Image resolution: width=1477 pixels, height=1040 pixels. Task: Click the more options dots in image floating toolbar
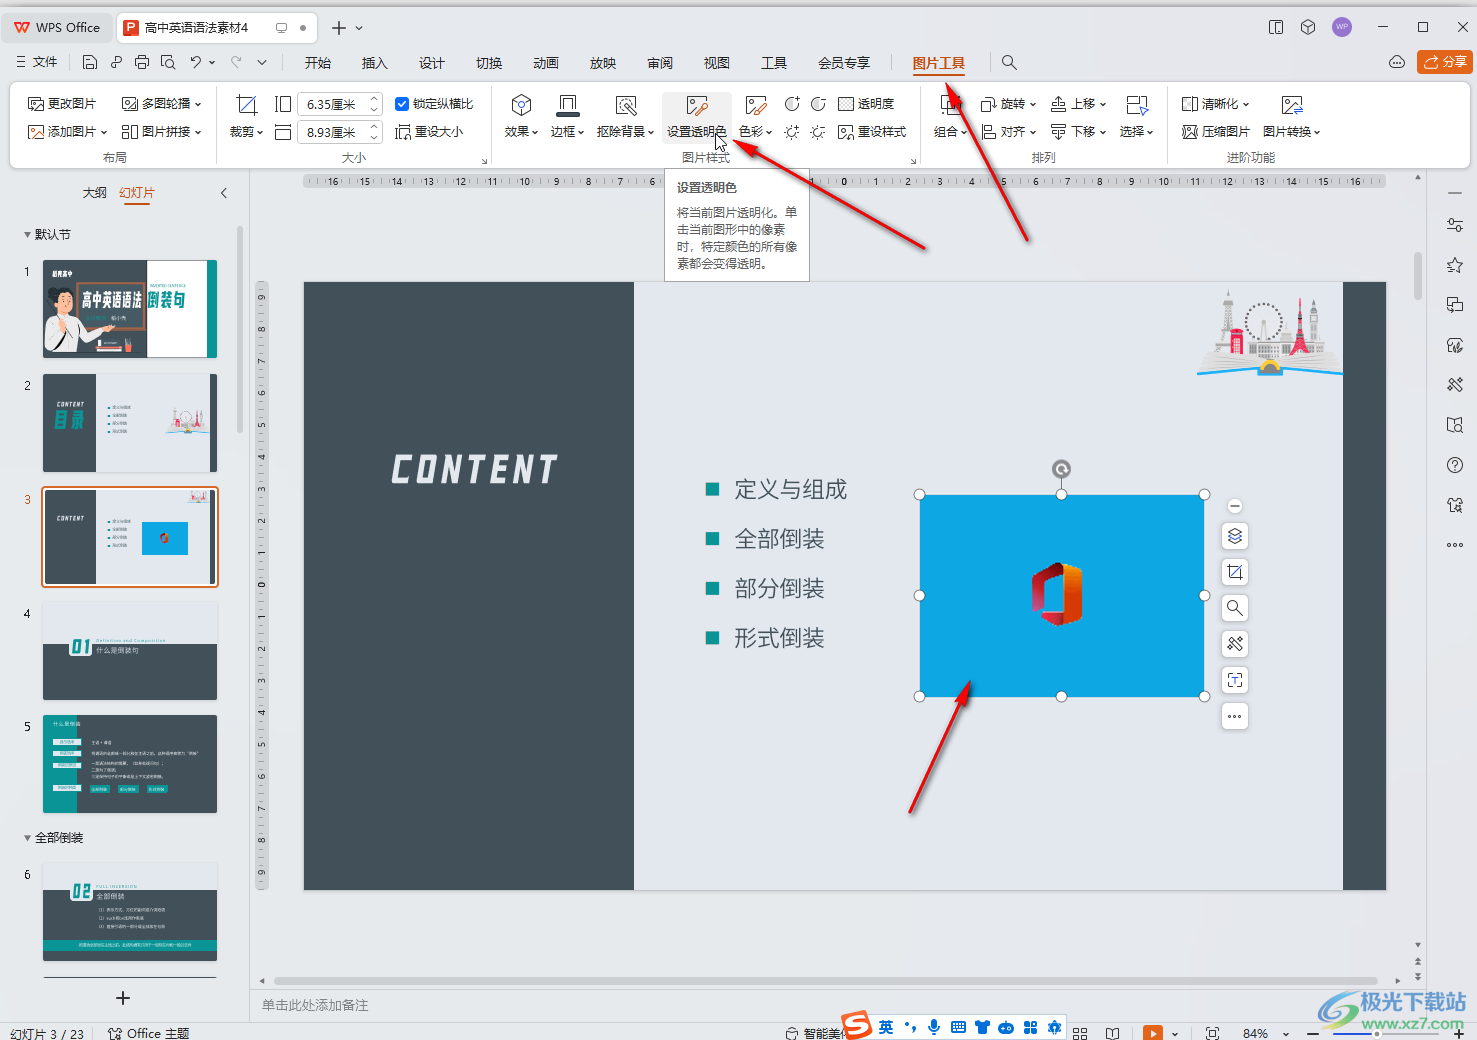[1235, 716]
